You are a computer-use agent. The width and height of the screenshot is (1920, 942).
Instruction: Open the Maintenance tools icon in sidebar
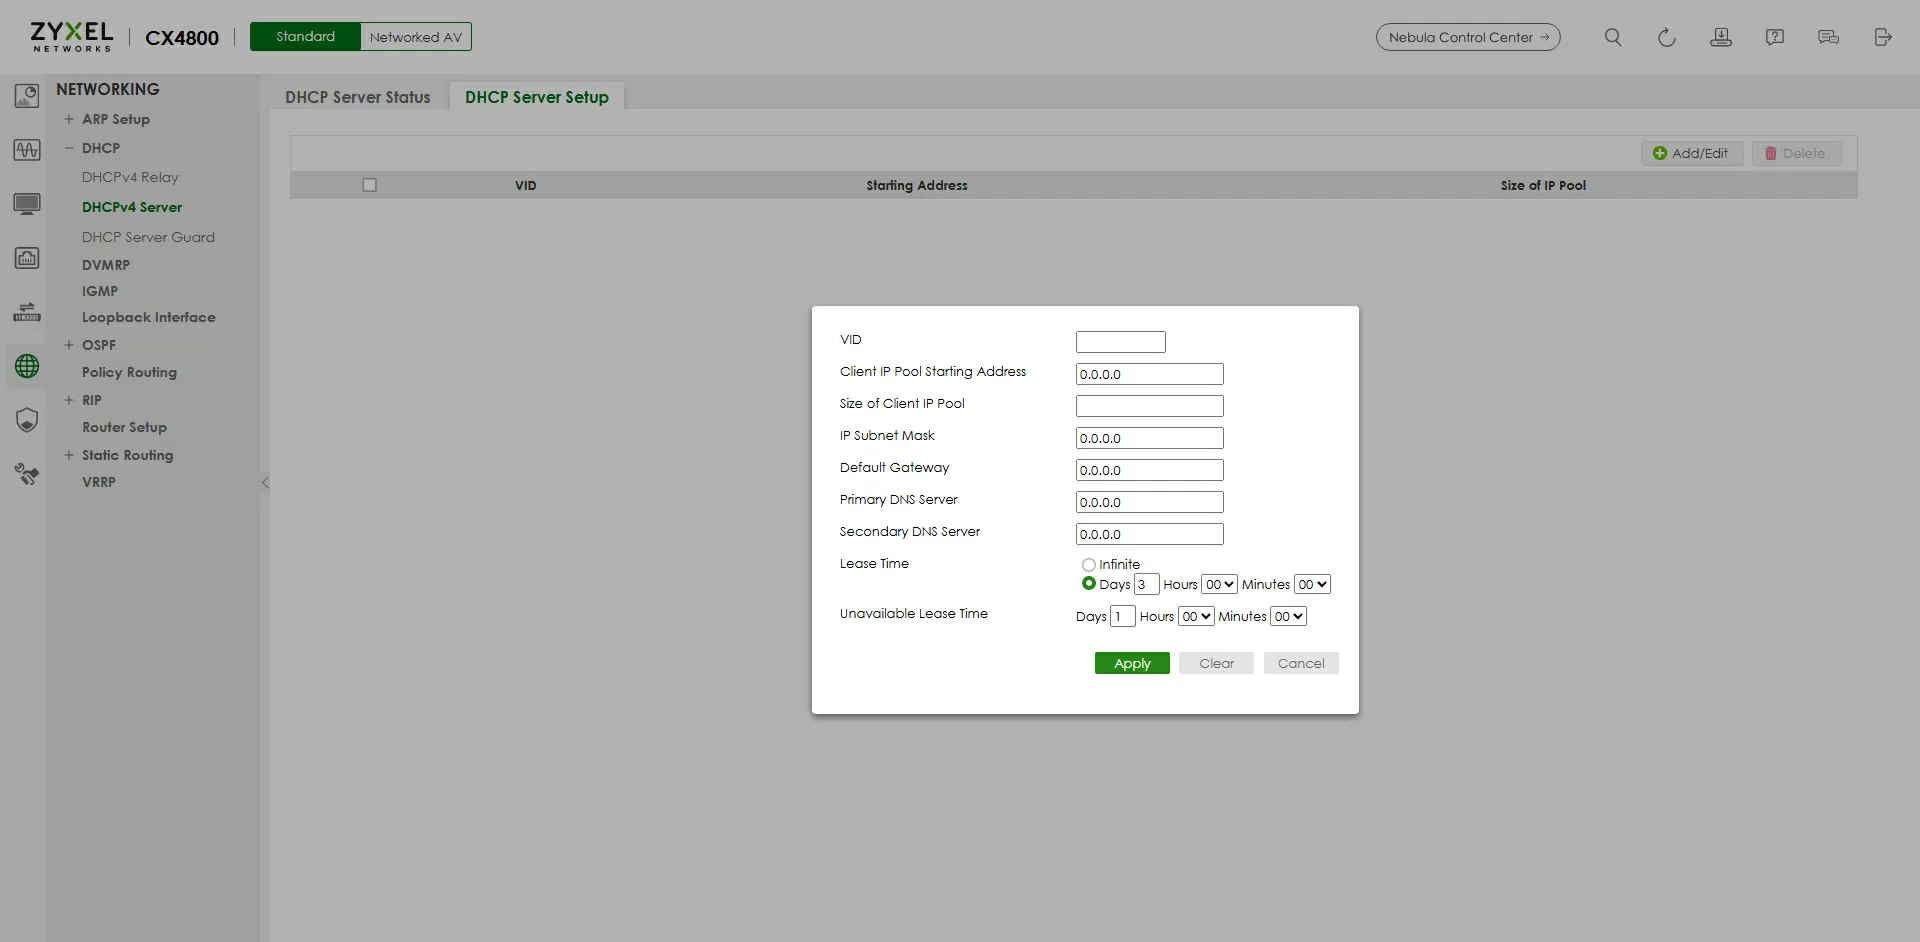pyautogui.click(x=27, y=474)
